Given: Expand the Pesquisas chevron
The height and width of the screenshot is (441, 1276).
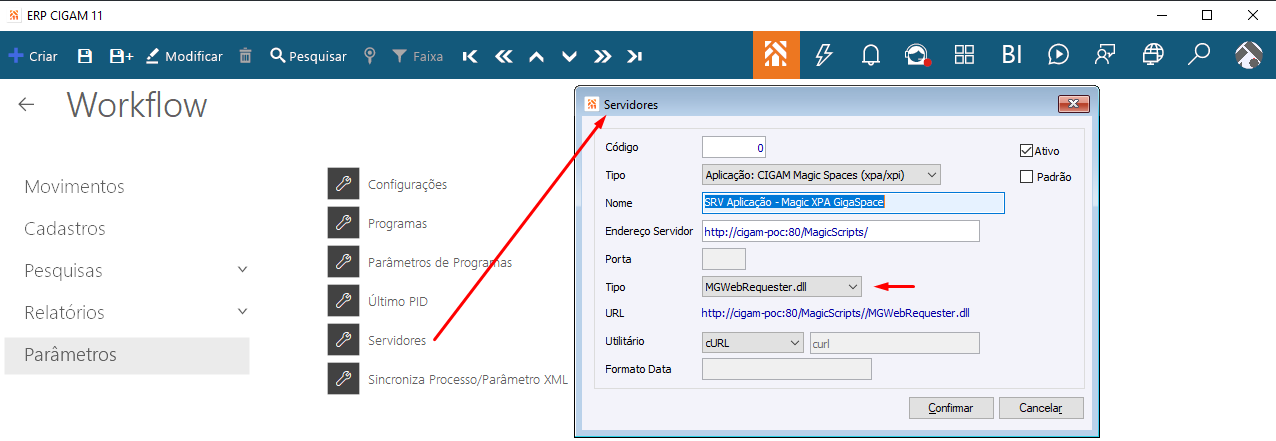Looking at the screenshot, I should click(242, 270).
